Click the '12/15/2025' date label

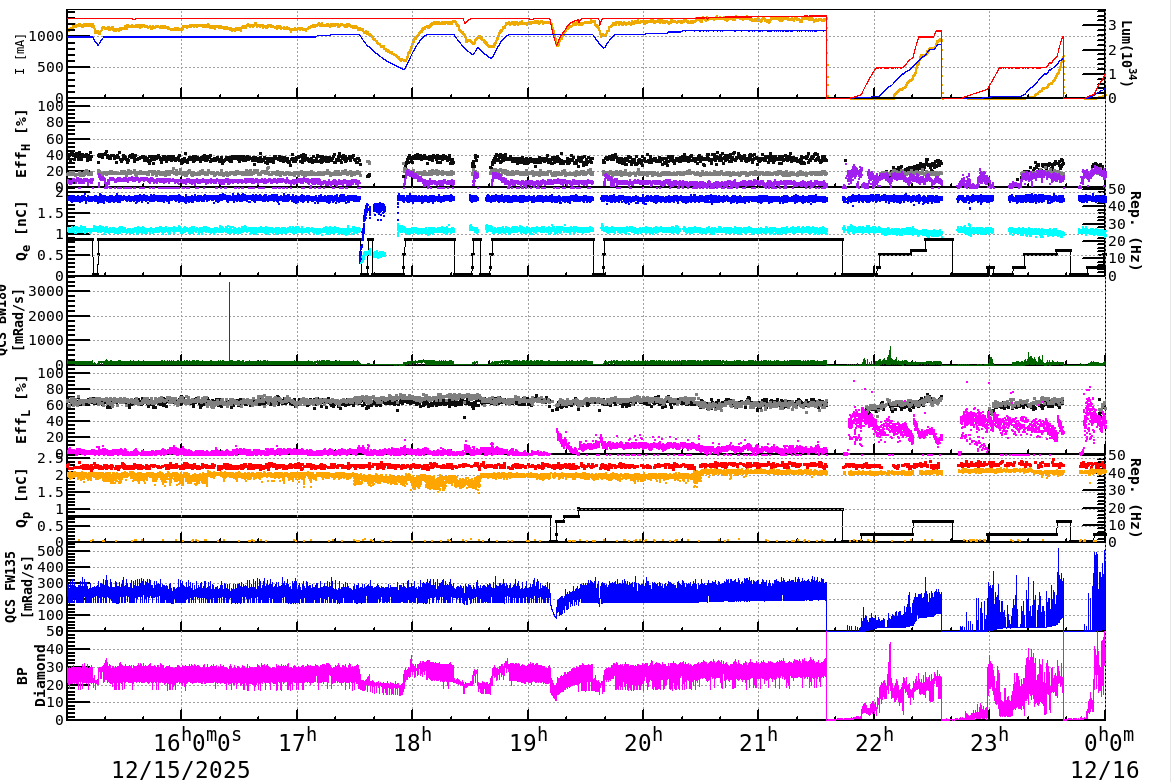[x=181, y=769]
